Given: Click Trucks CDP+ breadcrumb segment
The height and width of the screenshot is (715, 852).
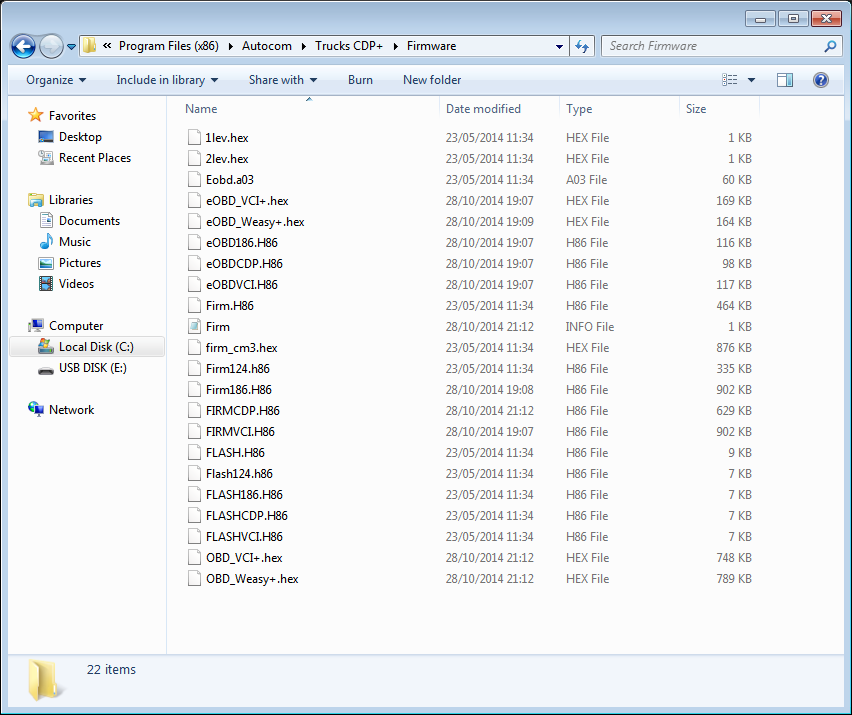Looking at the screenshot, I should coord(349,46).
